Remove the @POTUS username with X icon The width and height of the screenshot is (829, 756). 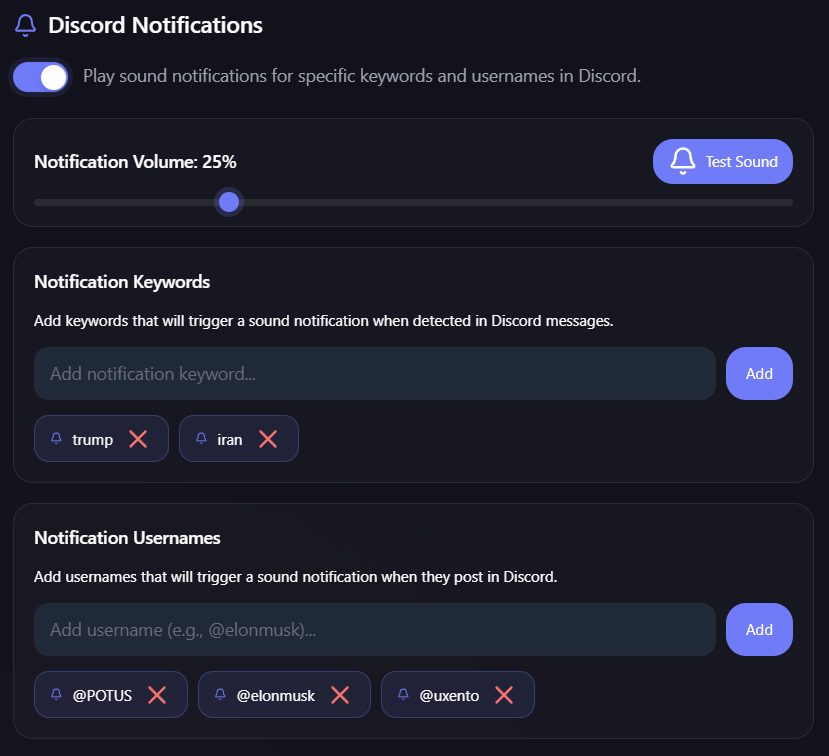pos(157,695)
